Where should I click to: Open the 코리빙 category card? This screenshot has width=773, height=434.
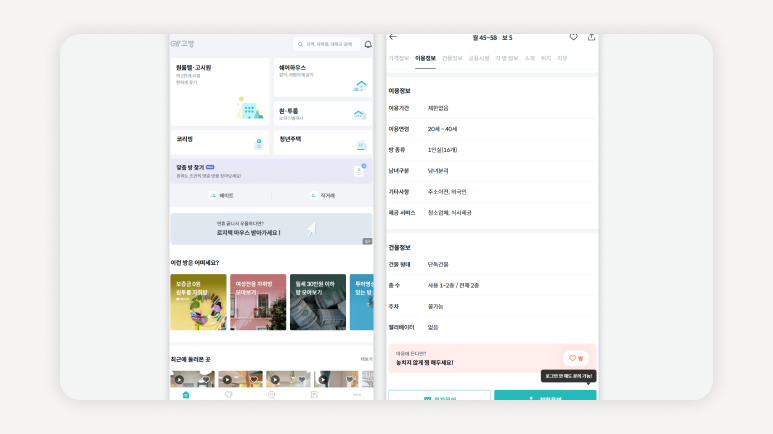coord(220,142)
